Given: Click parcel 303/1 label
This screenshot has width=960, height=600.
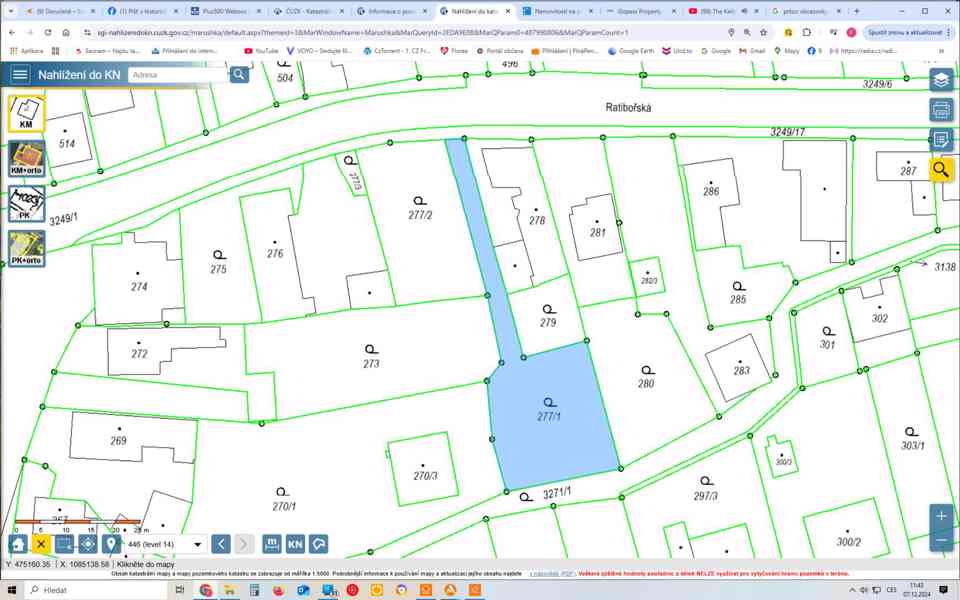Looking at the screenshot, I should tap(912, 446).
